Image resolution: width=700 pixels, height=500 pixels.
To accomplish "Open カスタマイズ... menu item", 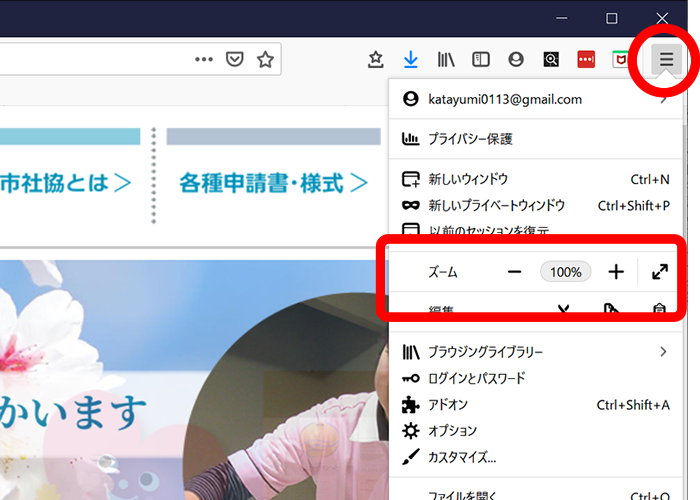I will pyautogui.click(x=535, y=457).
